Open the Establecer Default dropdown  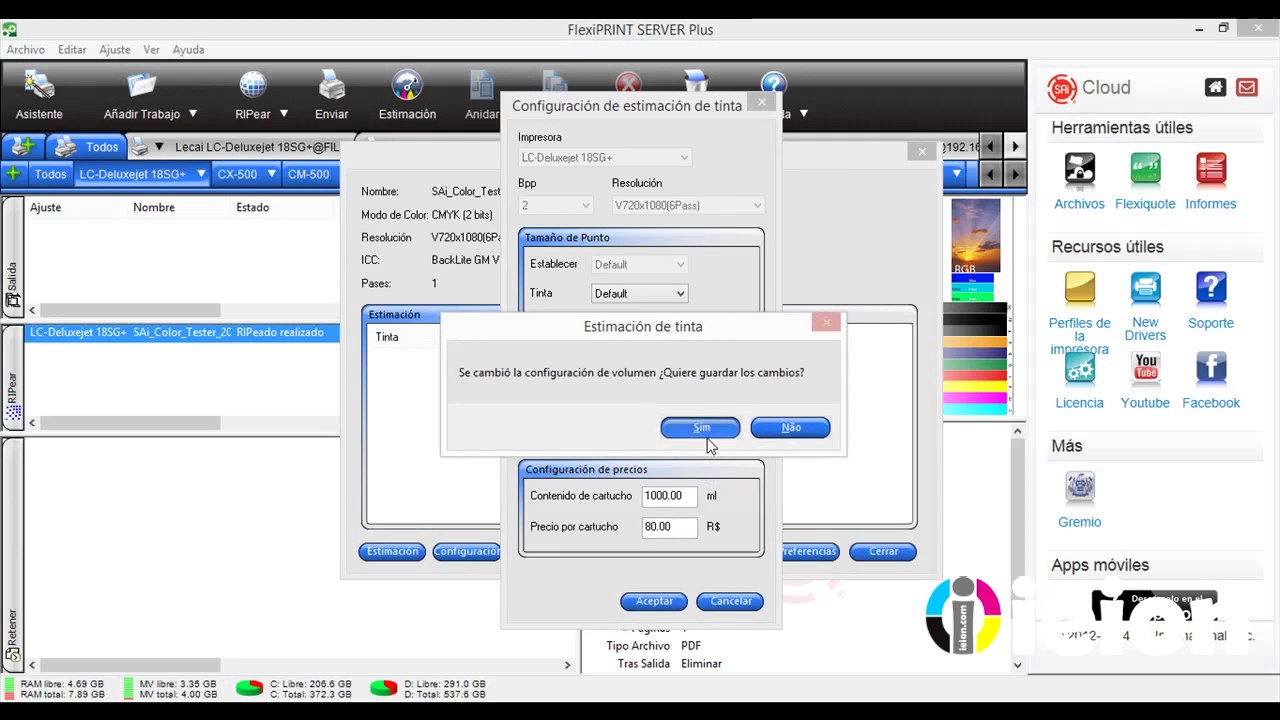[639, 264]
